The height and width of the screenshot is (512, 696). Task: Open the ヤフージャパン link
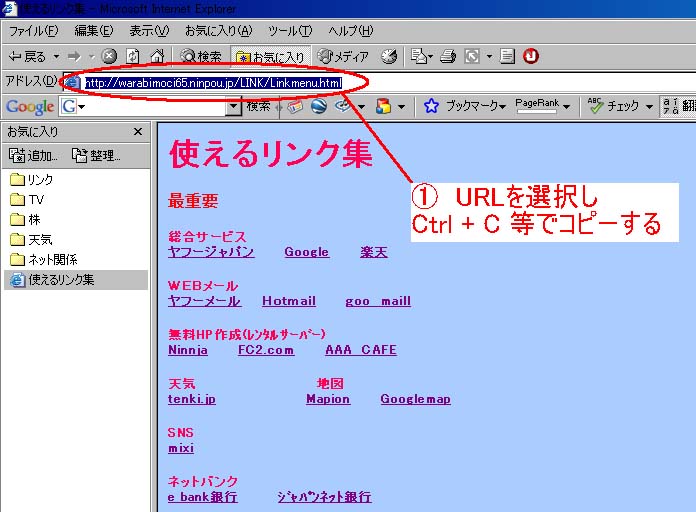[x=211, y=252]
